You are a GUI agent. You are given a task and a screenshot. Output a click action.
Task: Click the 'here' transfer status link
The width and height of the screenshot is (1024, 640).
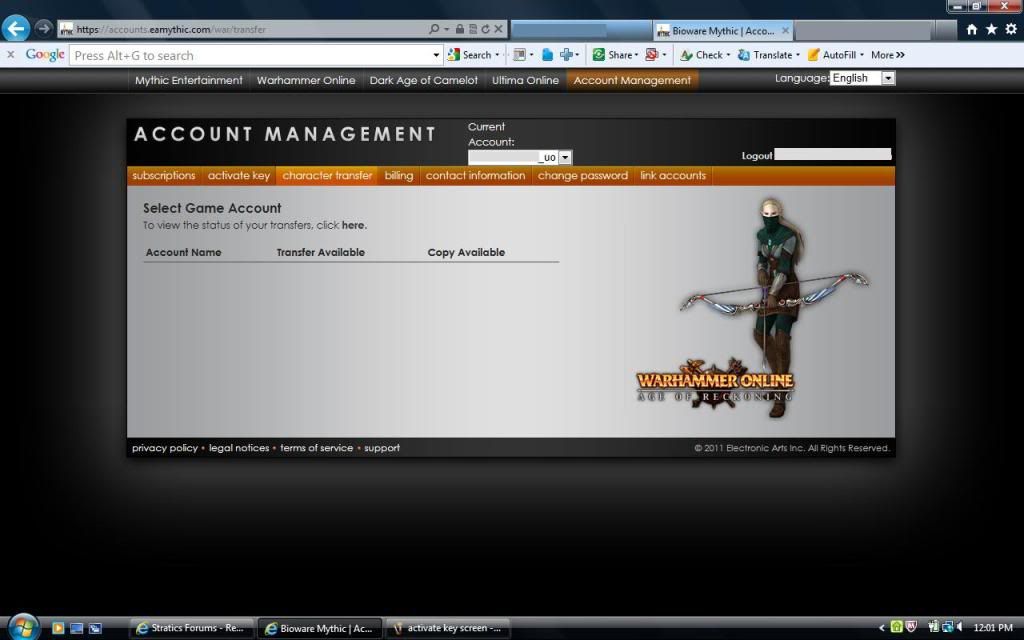tap(353, 225)
